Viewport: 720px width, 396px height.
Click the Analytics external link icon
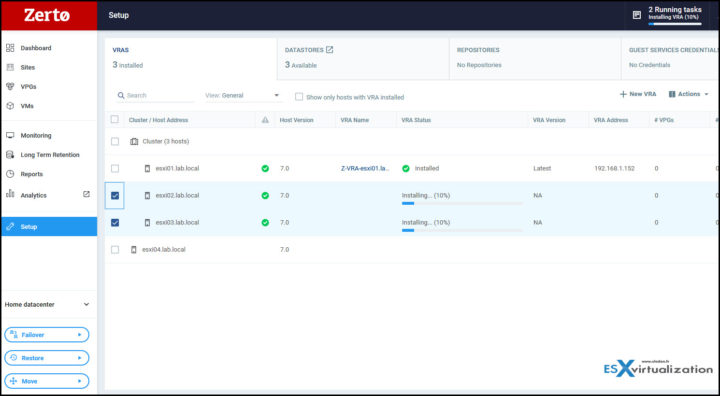[x=86, y=194]
